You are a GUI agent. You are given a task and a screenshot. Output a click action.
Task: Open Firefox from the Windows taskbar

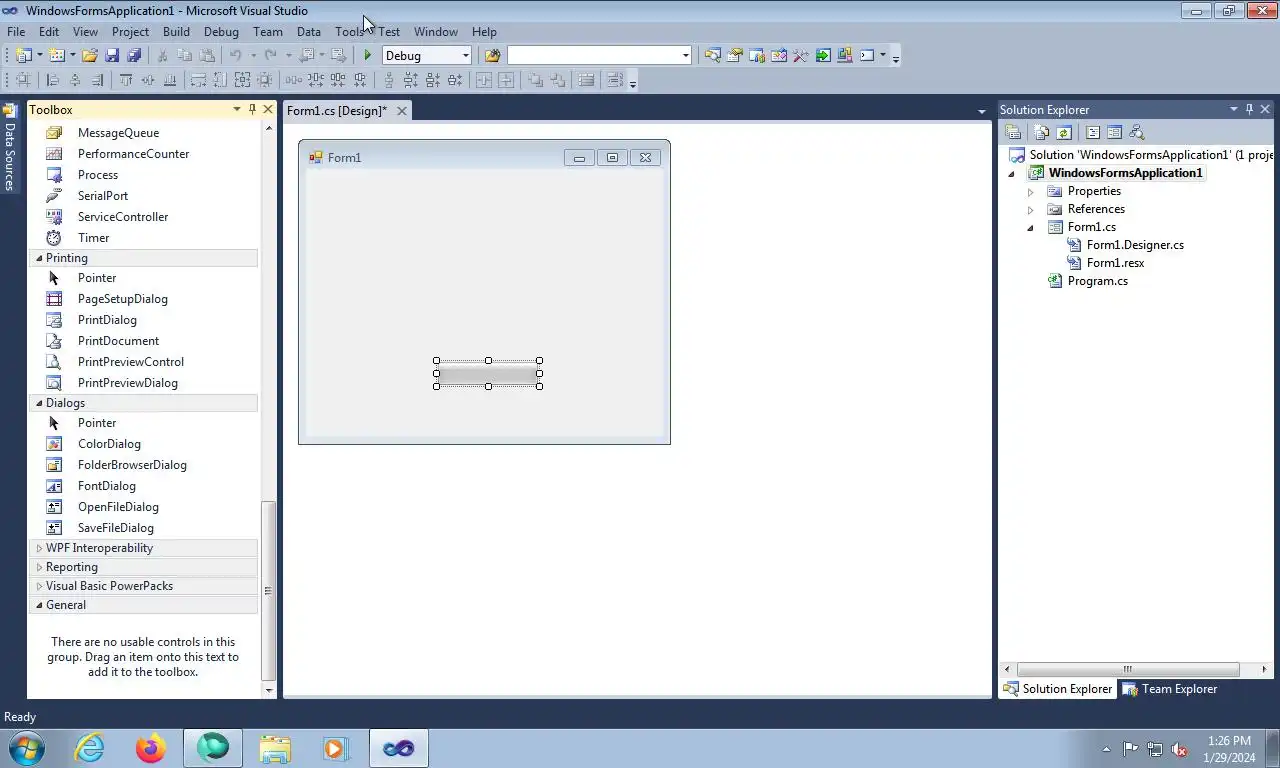(151, 748)
